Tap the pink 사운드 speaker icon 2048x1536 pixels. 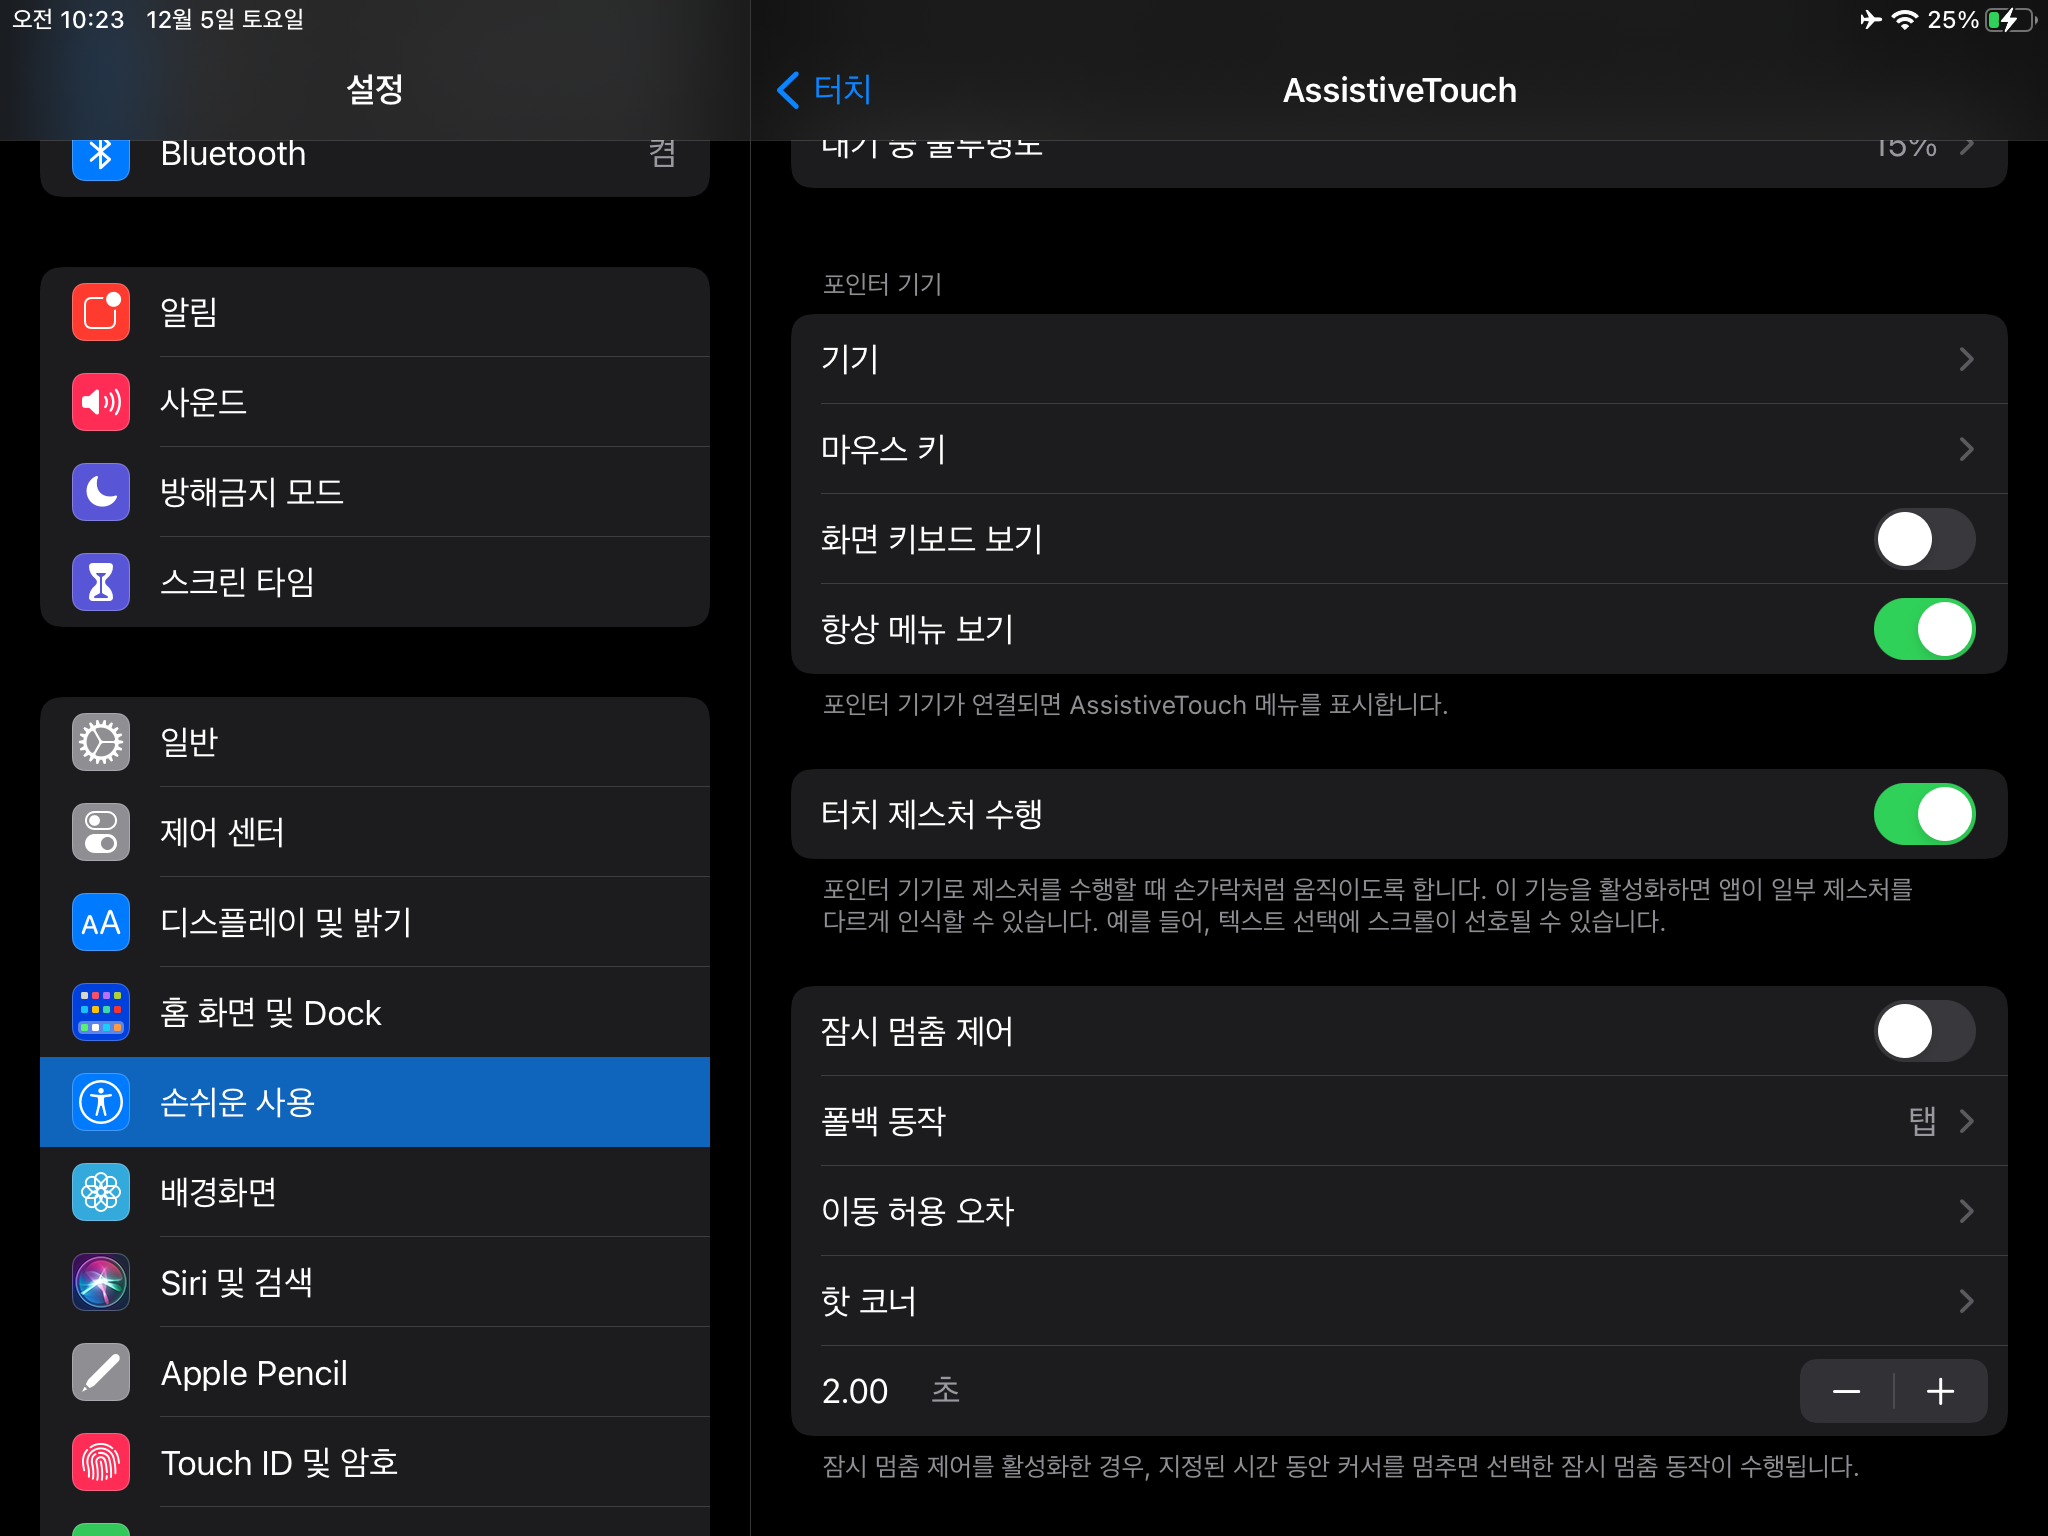101,402
